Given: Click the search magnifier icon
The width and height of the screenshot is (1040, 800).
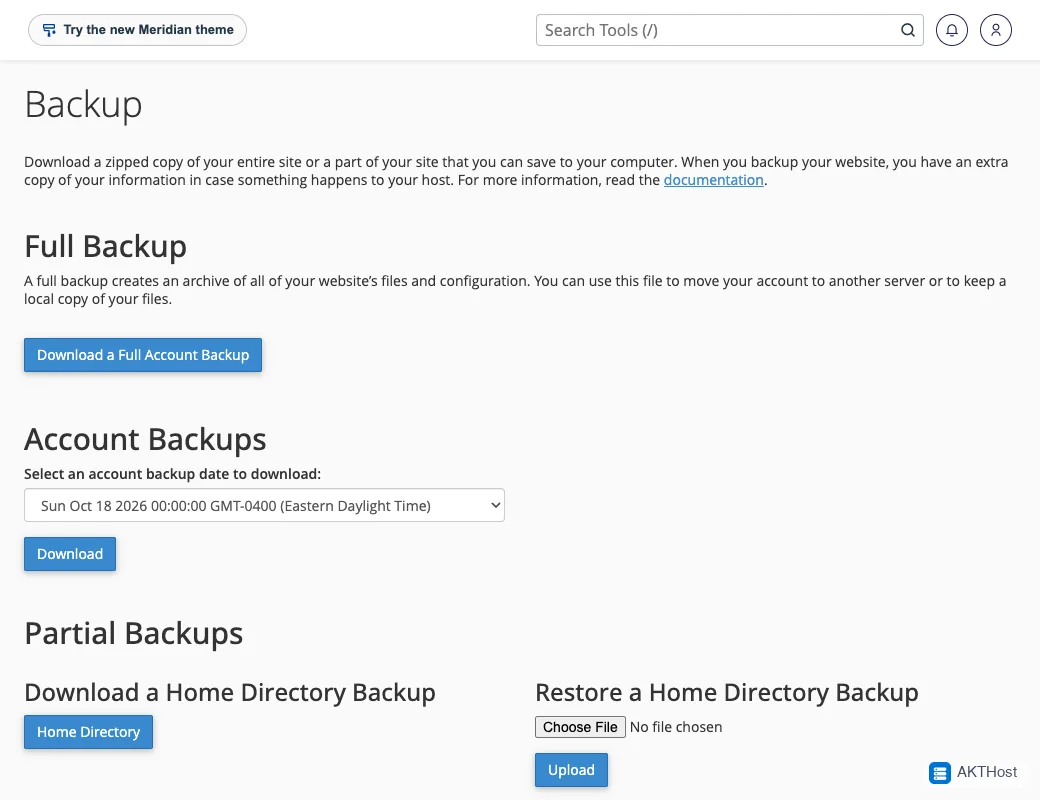Looking at the screenshot, I should click(x=907, y=30).
